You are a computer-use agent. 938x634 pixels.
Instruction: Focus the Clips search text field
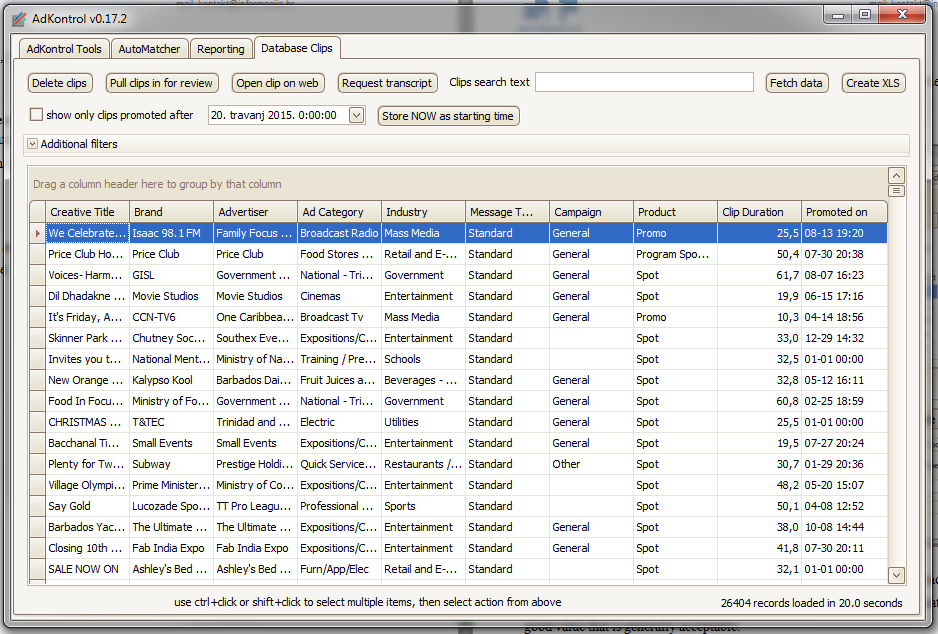point(644,83)
